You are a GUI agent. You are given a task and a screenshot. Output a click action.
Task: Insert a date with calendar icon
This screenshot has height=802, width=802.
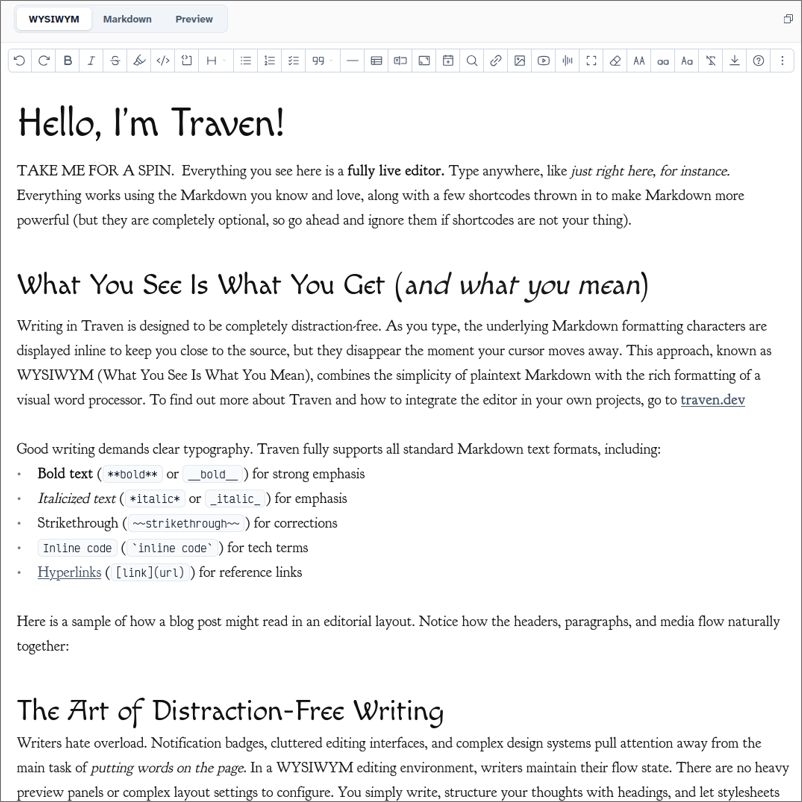click(448, 61)
